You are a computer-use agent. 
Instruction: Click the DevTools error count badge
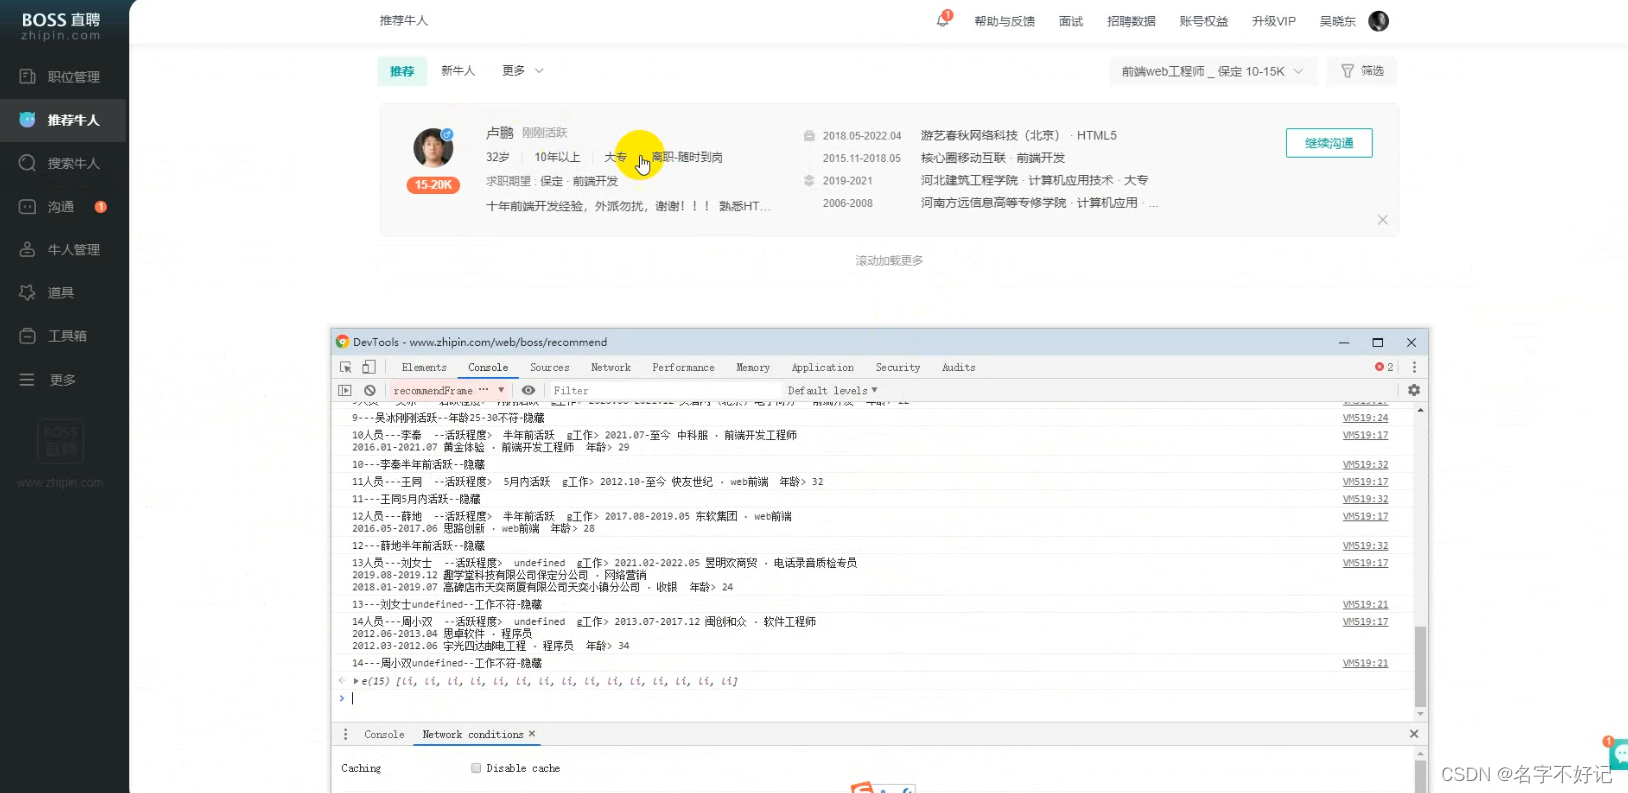click(x=1384, y=368)
